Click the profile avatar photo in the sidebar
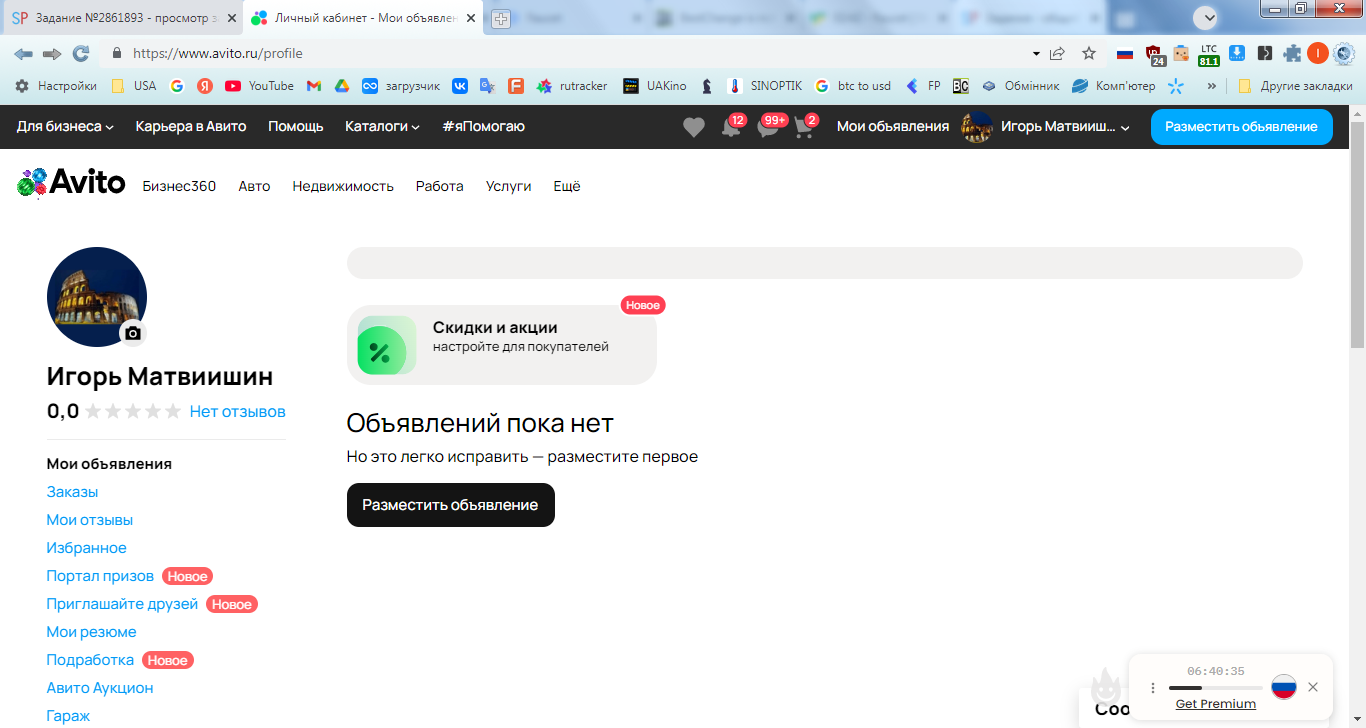This screenshot has width=1366, height=728. 97,297
